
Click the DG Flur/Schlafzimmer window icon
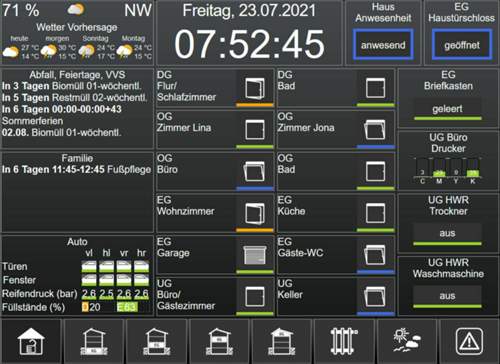(x=255, y=88)
